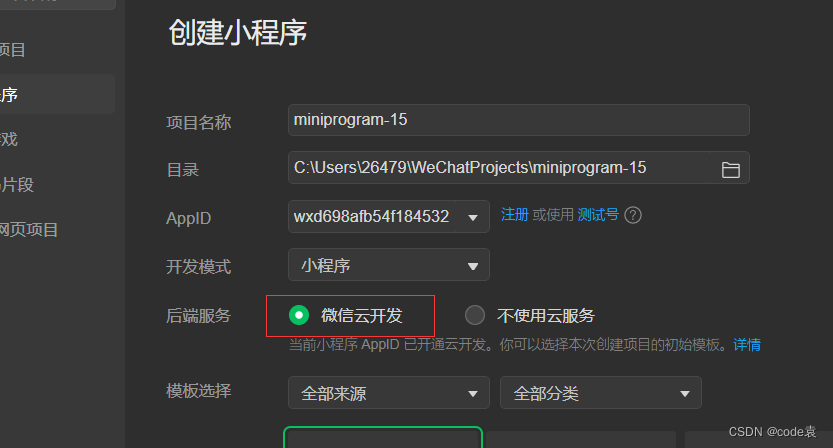Viewport: 833px width, 448px height.
Task: Click the 注册 link
Action: pyautogui.click(x=515, y=215)
